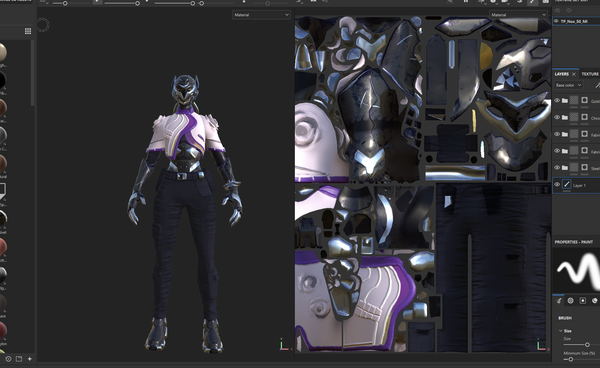Viewport: 600px width, 368px height.
Task: Click the shelf panel's vertical scrollbar
Action: coord(33,73)
